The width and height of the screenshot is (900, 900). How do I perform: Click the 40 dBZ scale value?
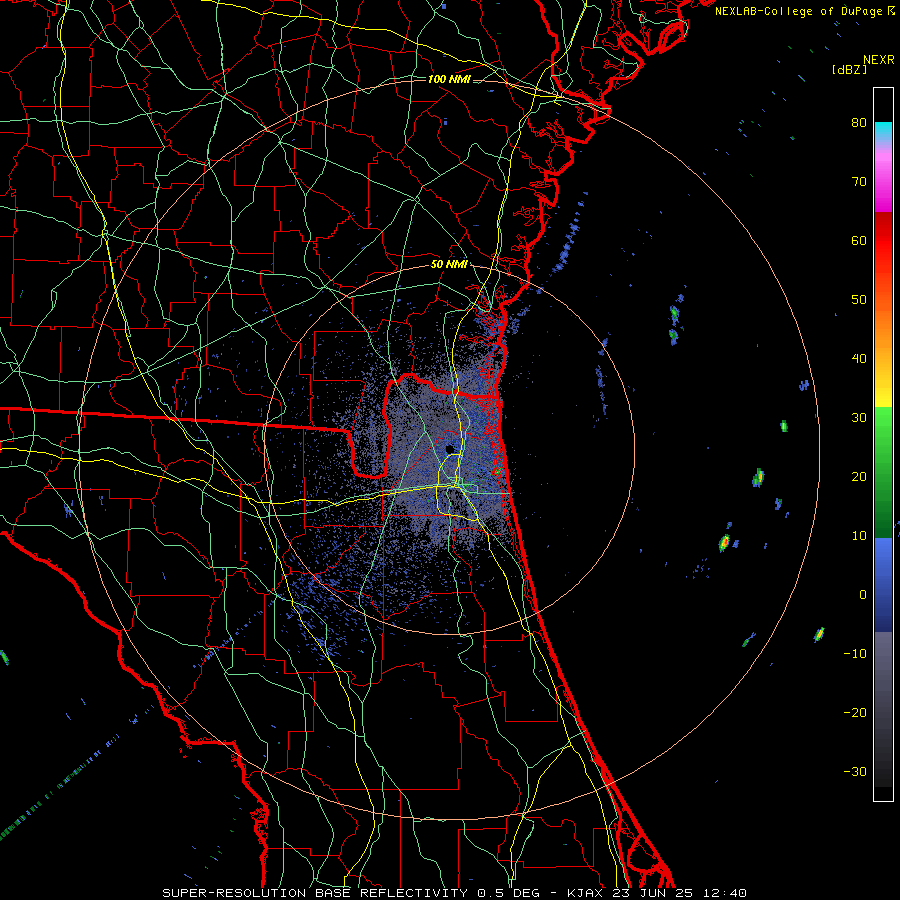tap(859, 359)
